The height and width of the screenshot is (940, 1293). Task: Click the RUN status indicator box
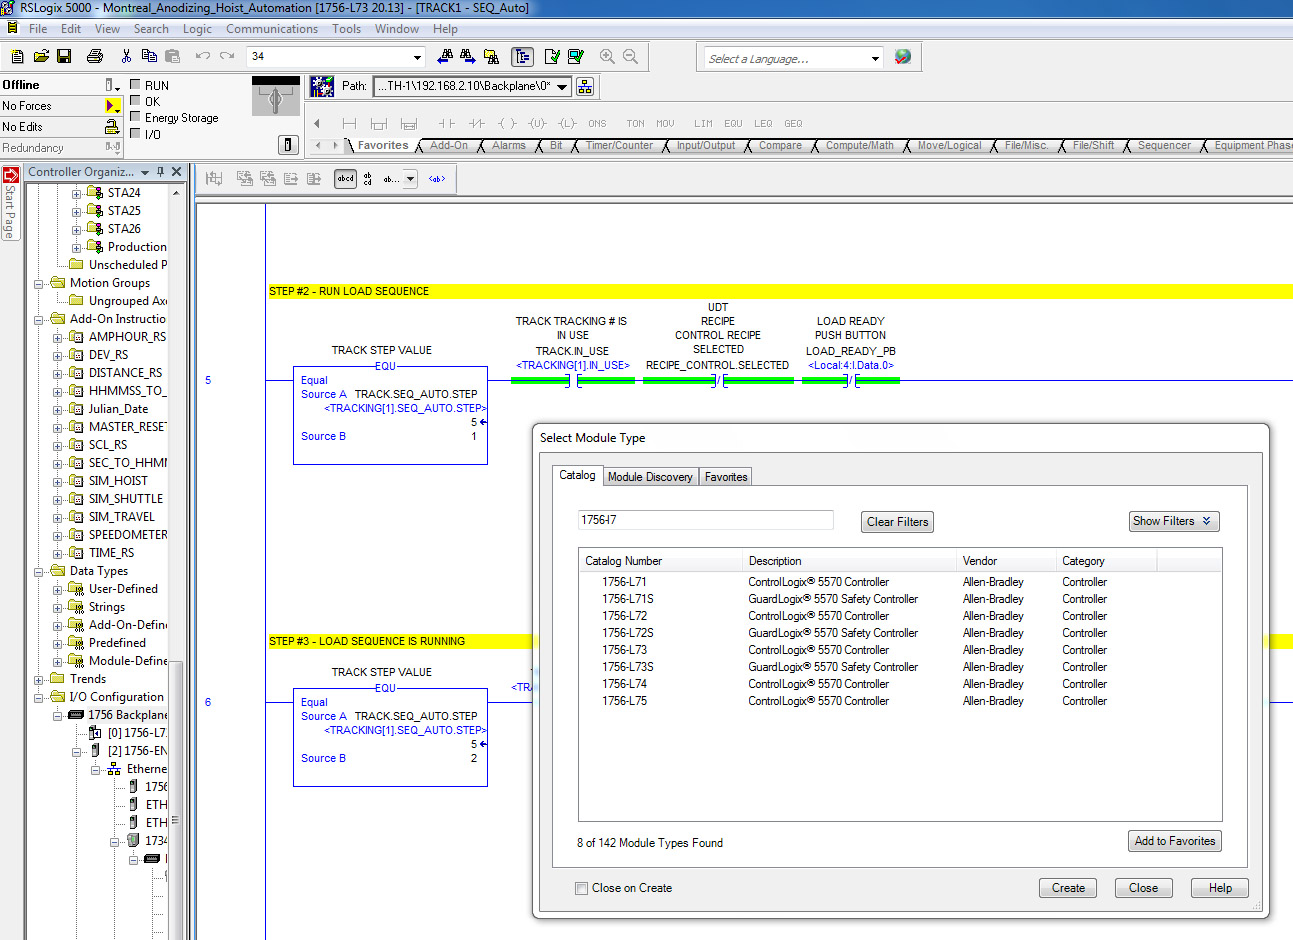[x=135, y=85]
